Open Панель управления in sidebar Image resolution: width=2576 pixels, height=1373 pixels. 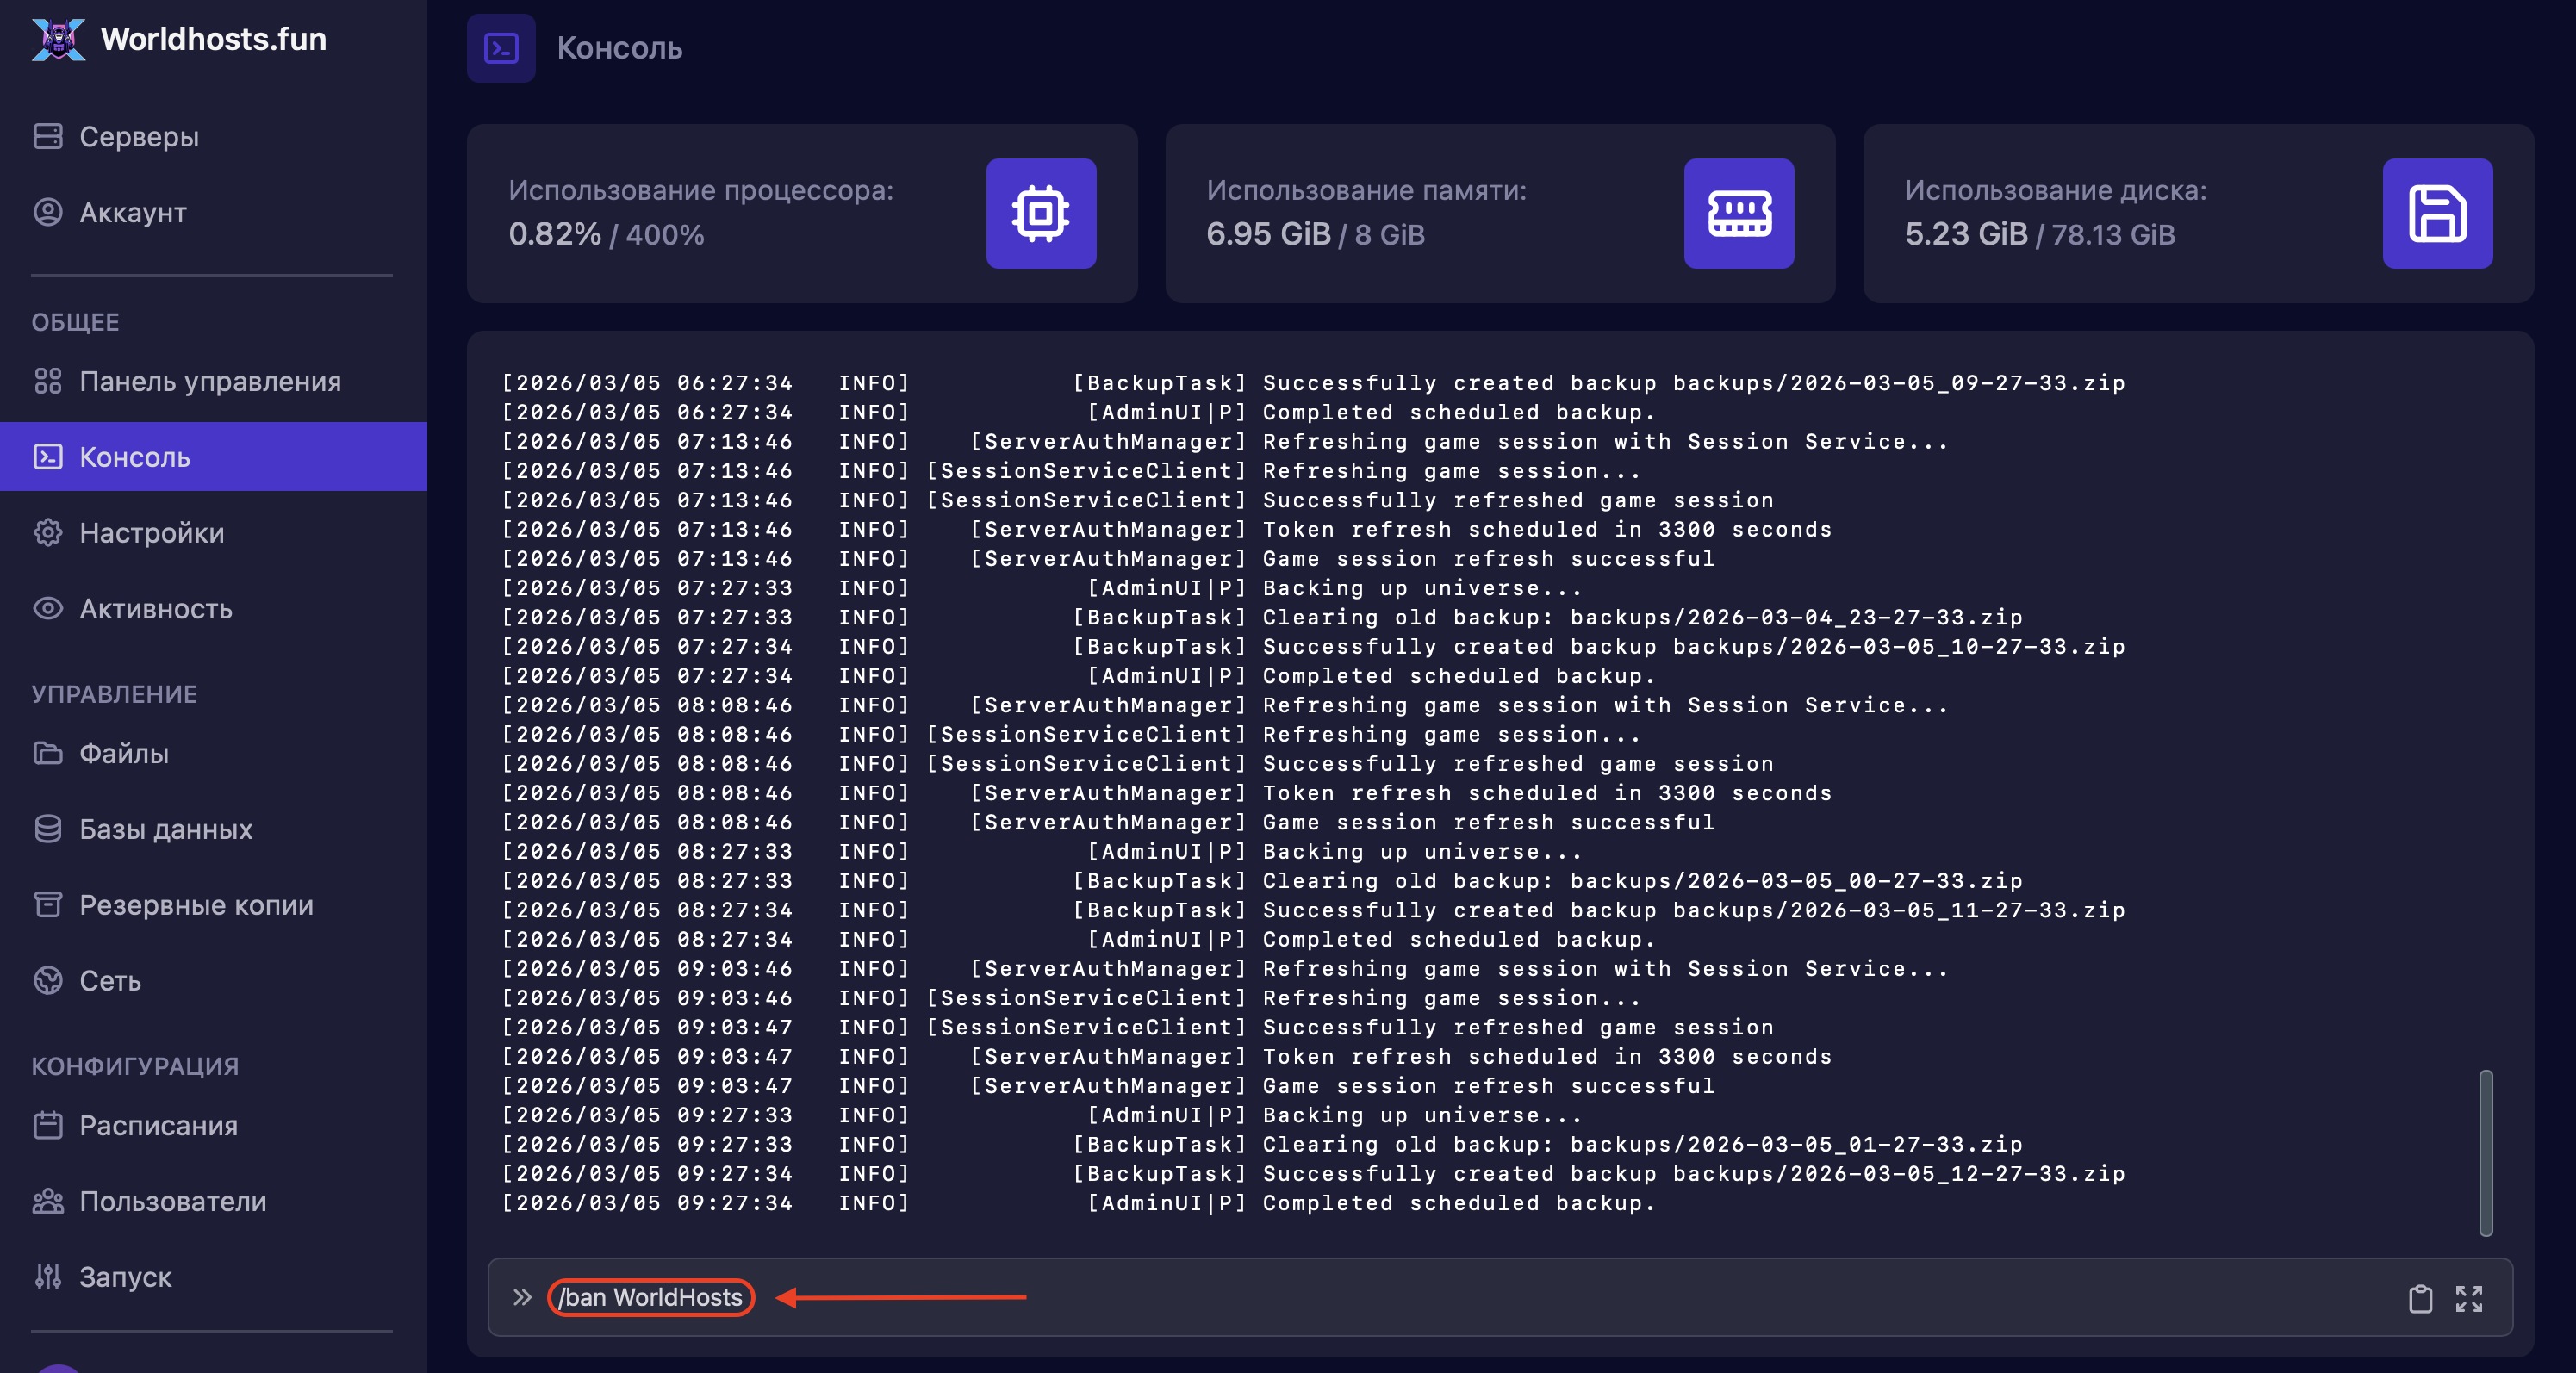coord(209,381)
